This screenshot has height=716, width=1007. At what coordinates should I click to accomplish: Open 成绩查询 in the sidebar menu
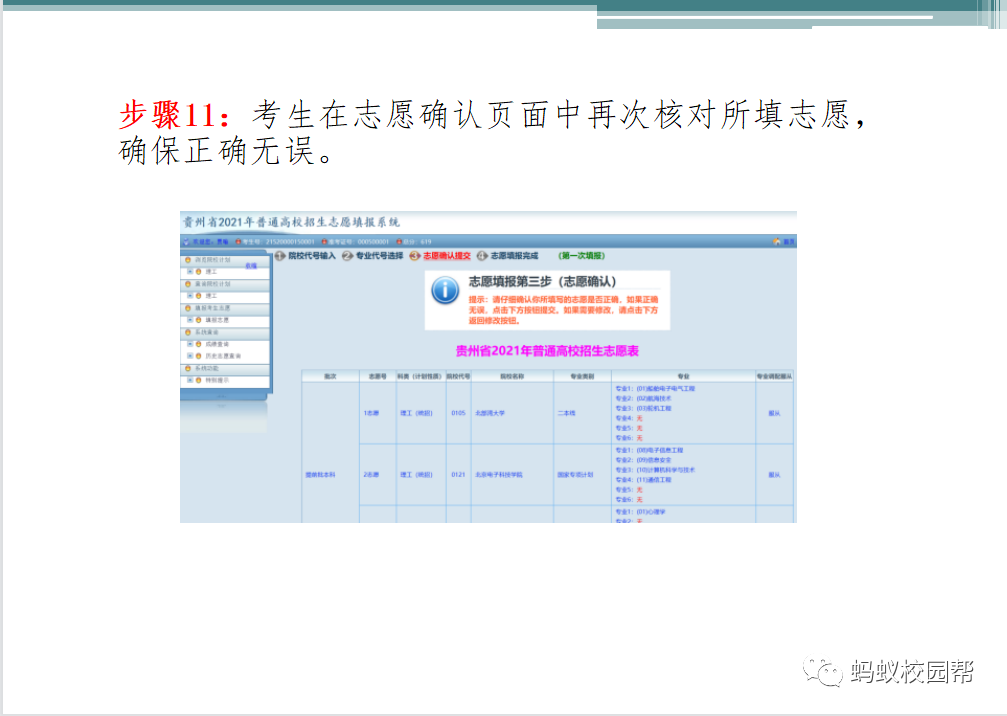(x=217, y=344)
